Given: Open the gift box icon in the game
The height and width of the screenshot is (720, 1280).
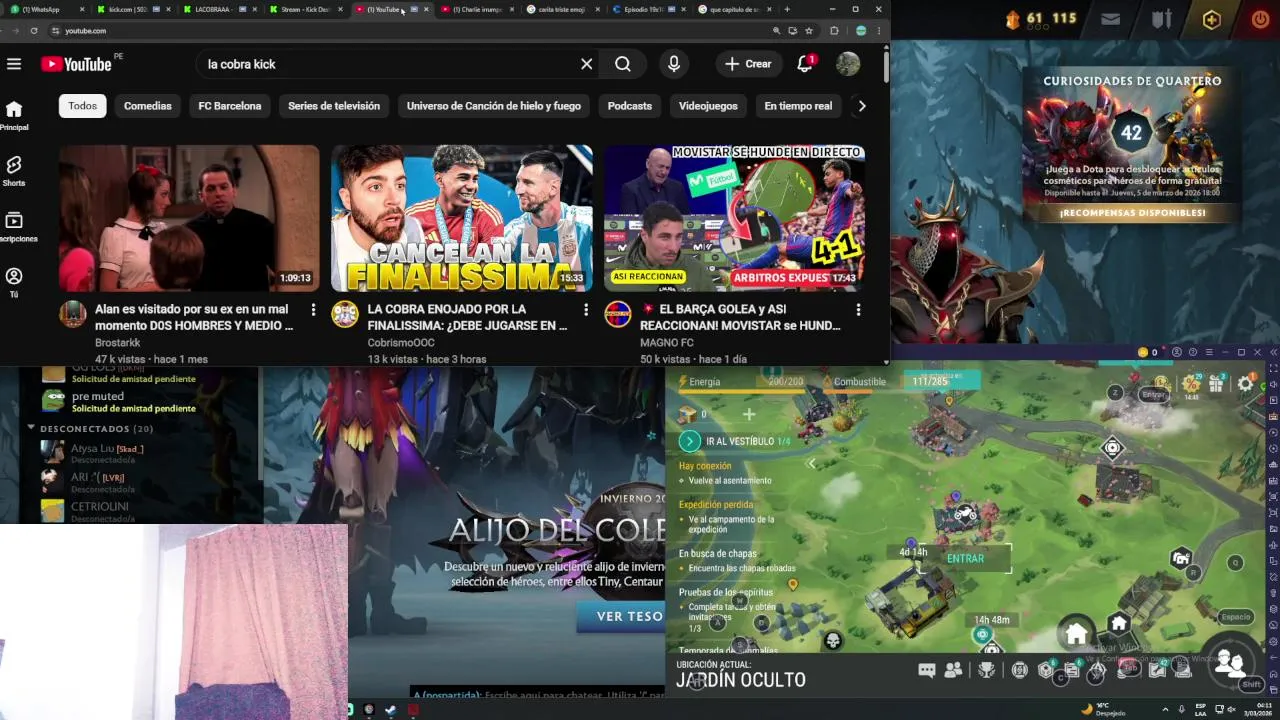Looking at the screenshot, I should 1216,384.
